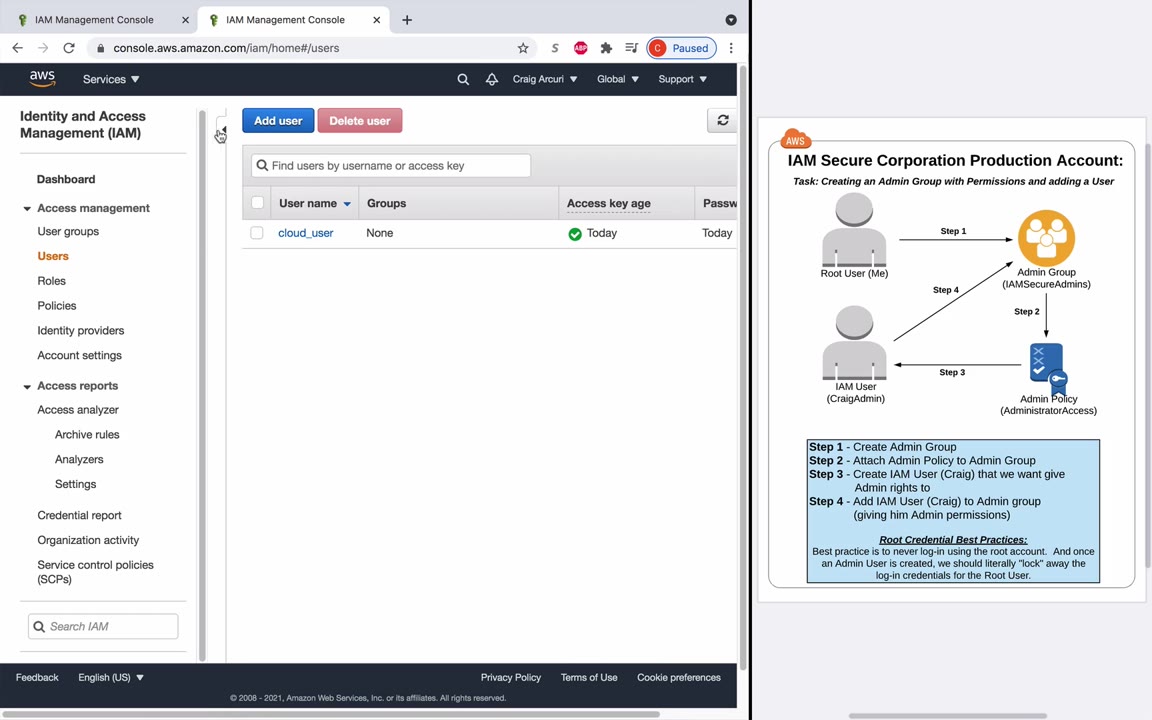Screen dimensions: 1152x720
Task: Click the tab search circle icon
Action: (731, 20)
